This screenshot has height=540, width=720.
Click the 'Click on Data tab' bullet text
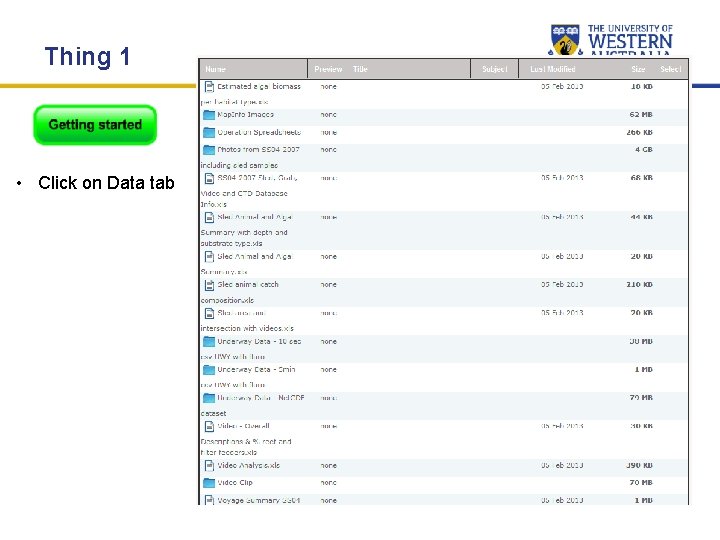pyautogui.click(x=106, y=183)
